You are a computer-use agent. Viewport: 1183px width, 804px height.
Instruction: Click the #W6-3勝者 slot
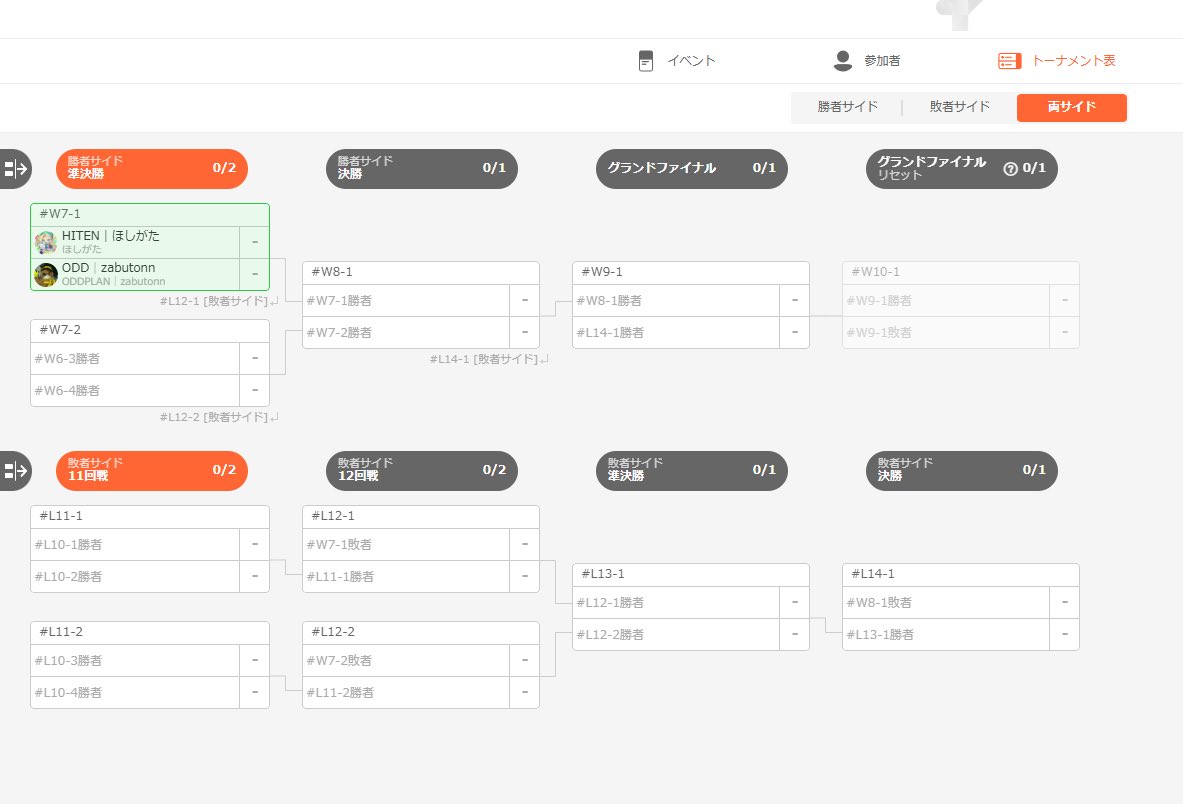pyautogui.click(x=136, y=359)
